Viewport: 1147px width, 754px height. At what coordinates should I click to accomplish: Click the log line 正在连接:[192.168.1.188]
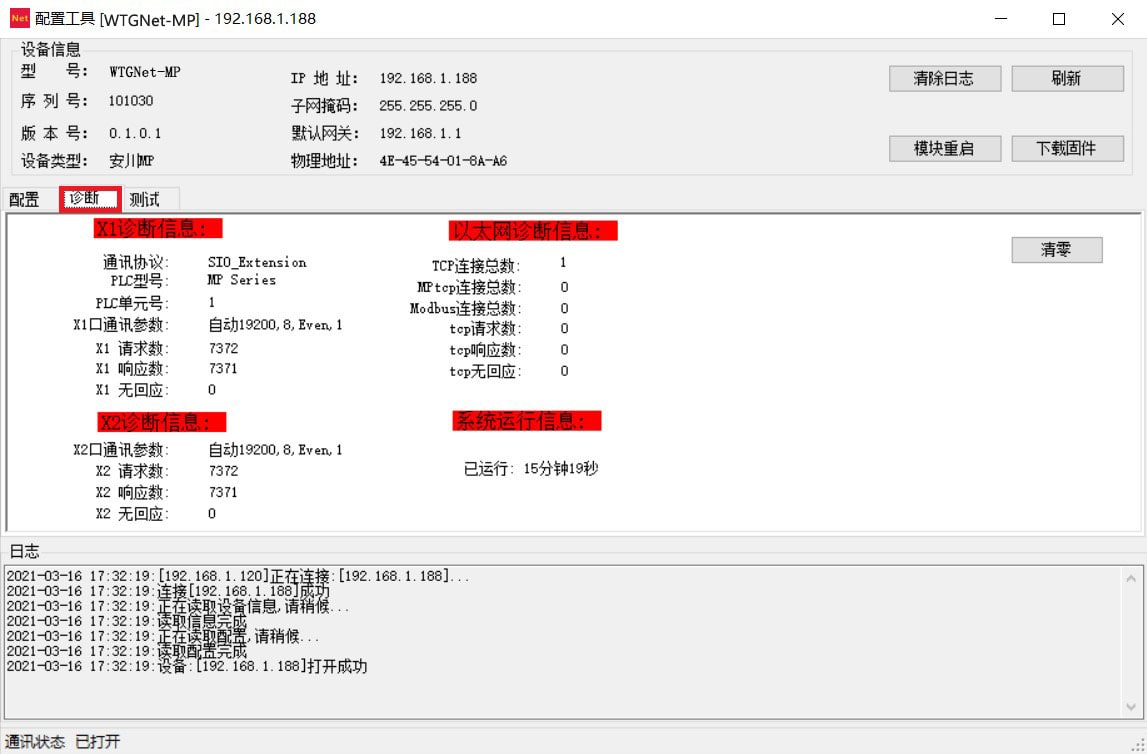click(x=238, y=576)
